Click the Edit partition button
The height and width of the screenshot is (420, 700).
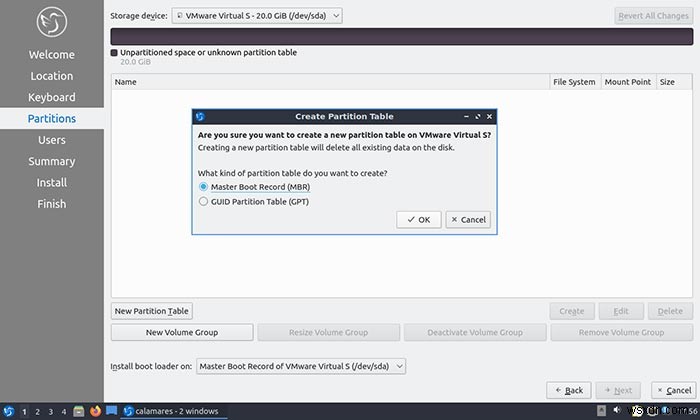tap(621, 311)
